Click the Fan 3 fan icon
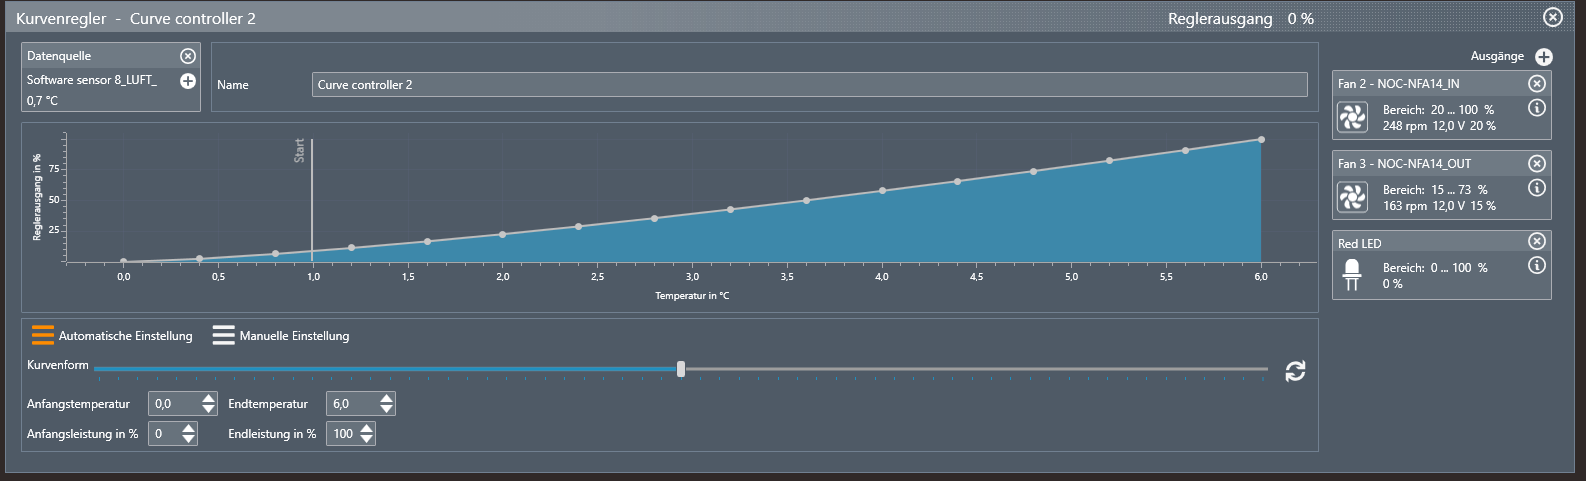 click(x=1352, y=198)
